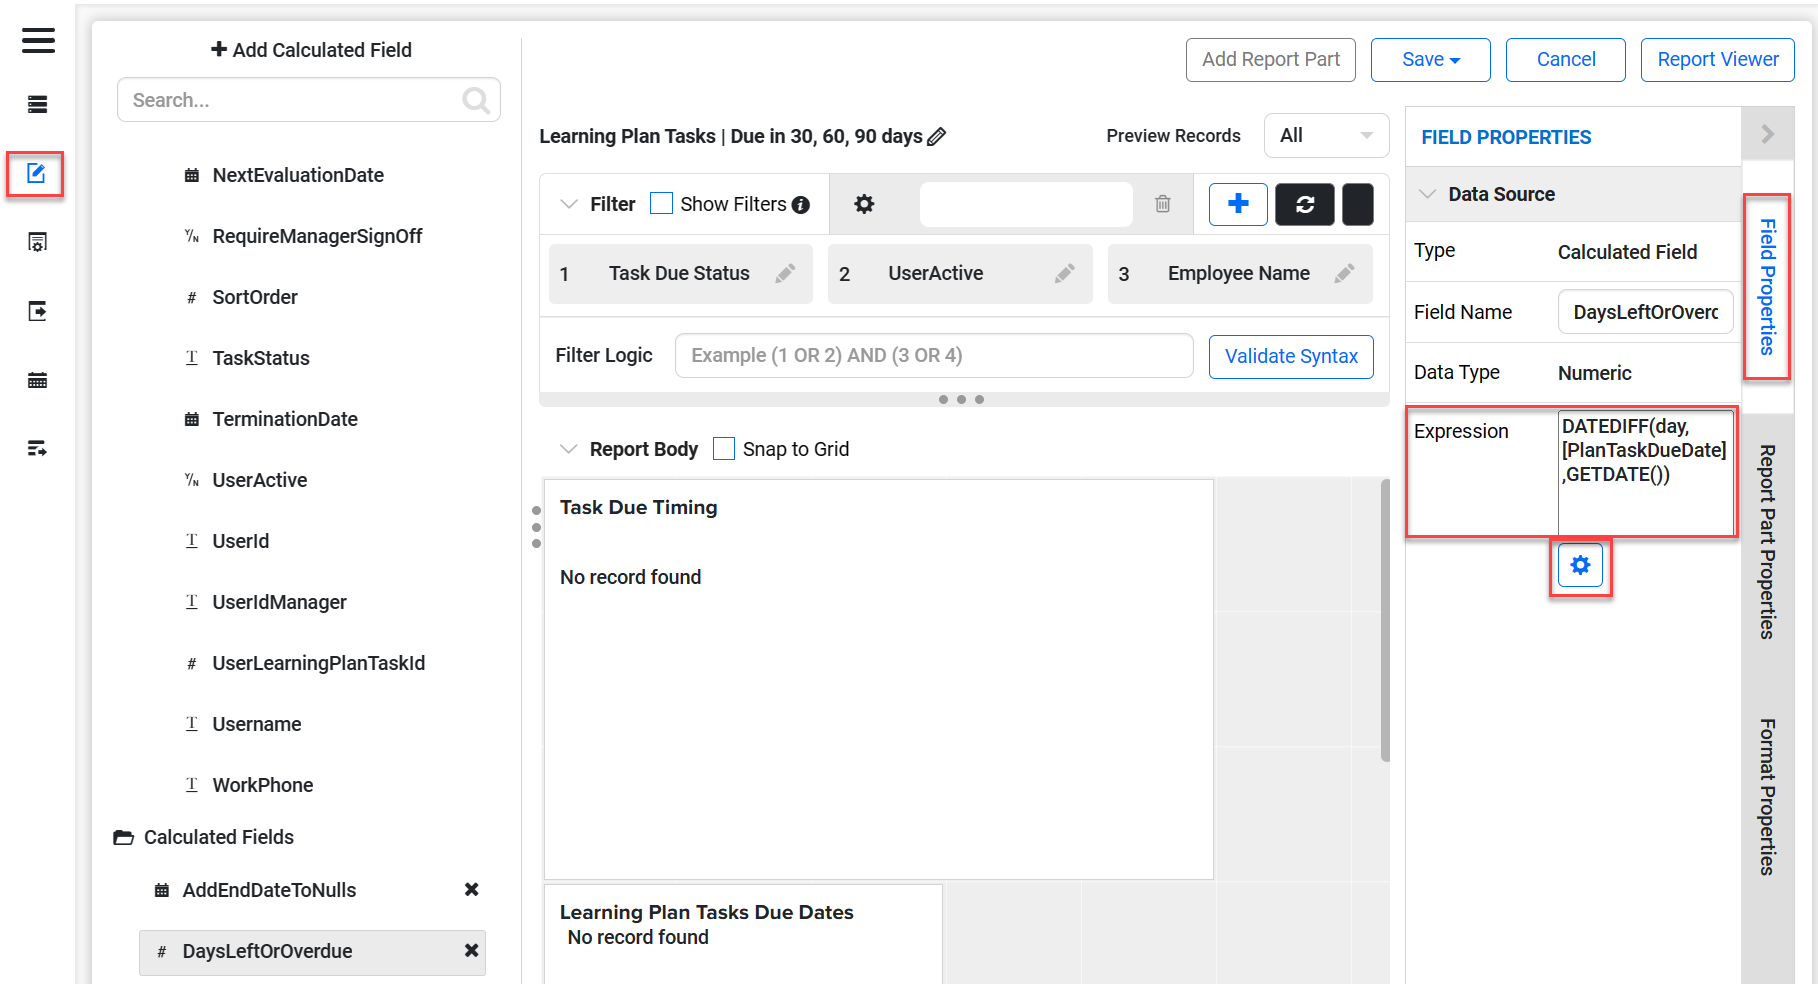Delete filter with trash icon

pos(1163,204)
